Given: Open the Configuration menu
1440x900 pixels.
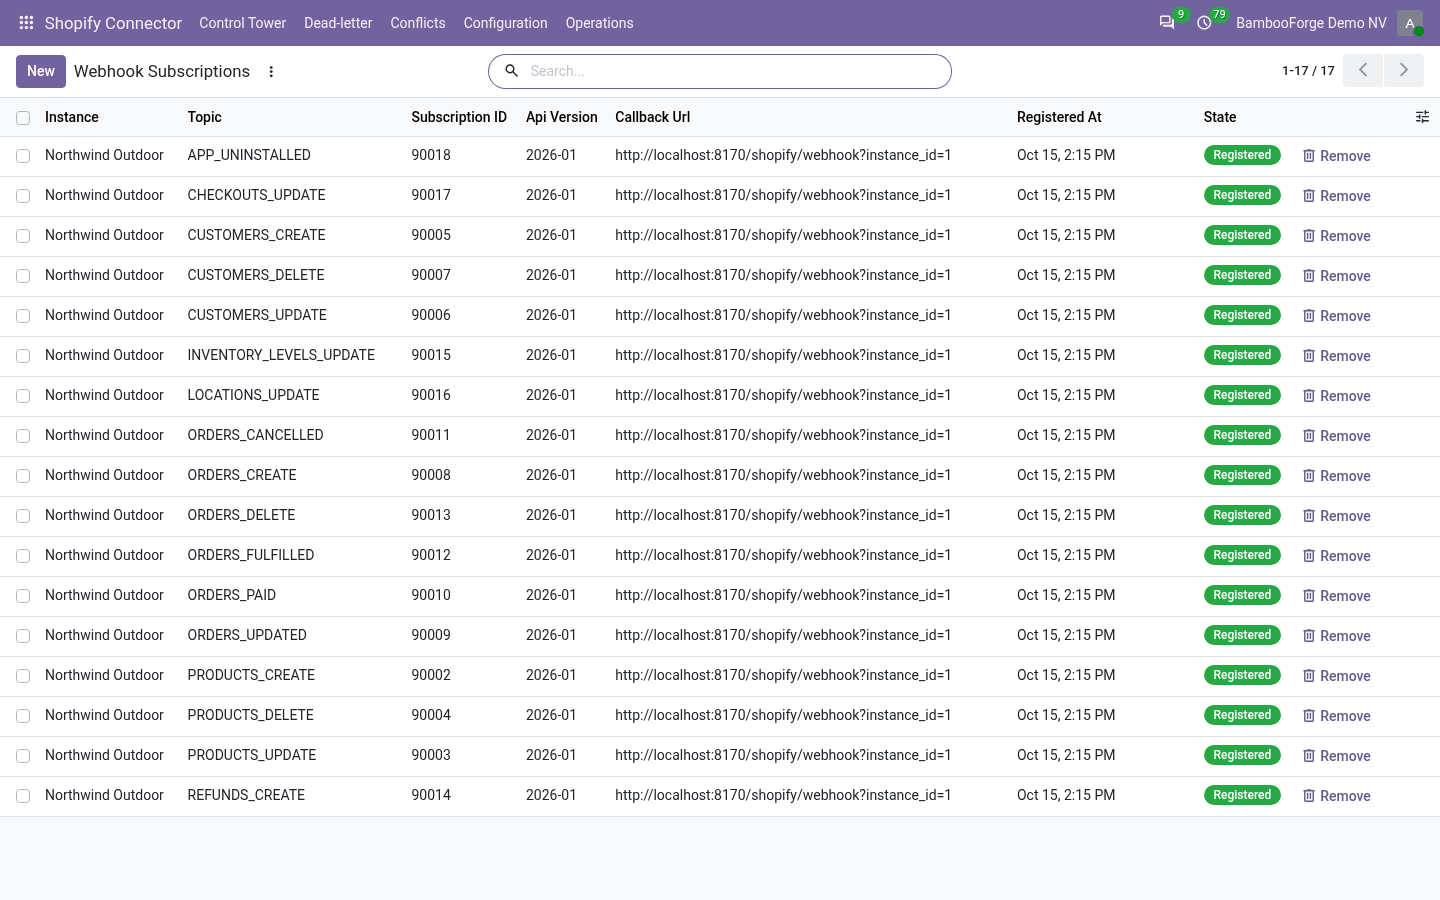Looking at the screenshot, I should 505,23.
